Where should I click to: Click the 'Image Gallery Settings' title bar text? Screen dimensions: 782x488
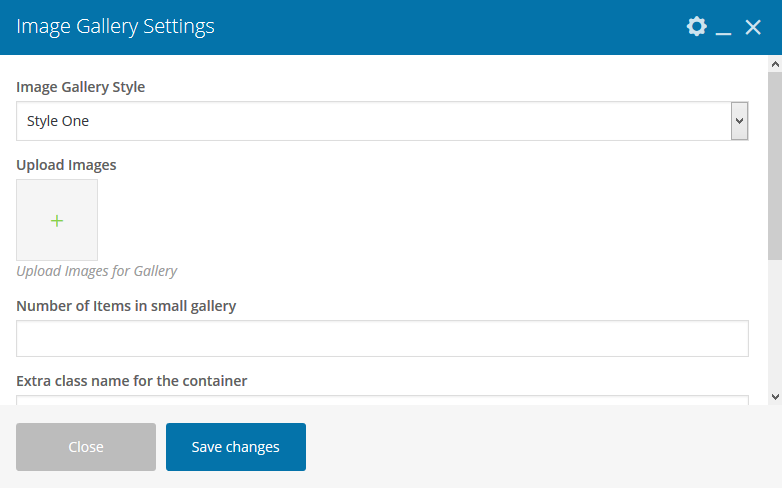tap(115, 27)
